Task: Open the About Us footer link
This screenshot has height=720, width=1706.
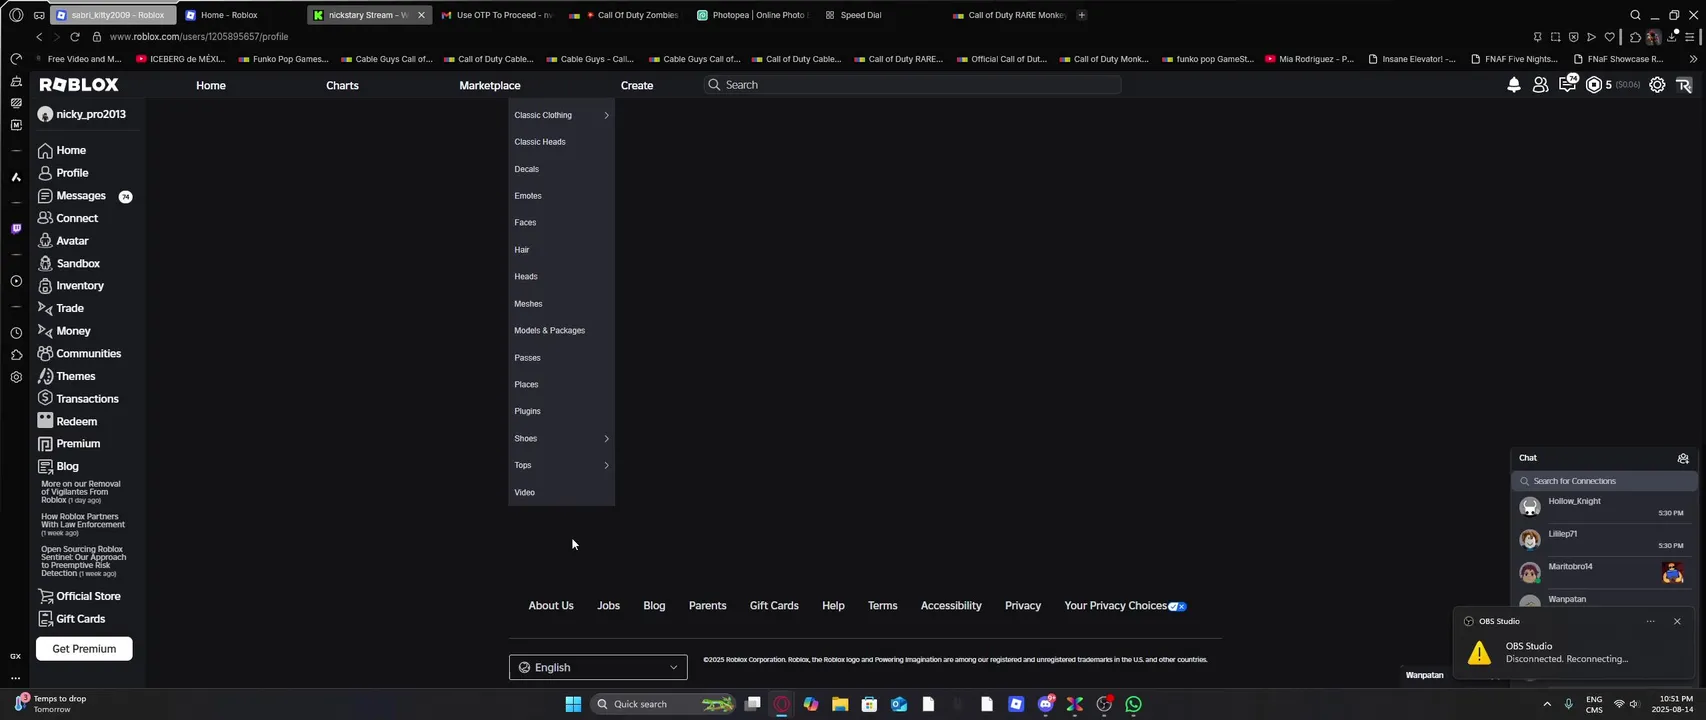Action: click(x=551, y=606)
